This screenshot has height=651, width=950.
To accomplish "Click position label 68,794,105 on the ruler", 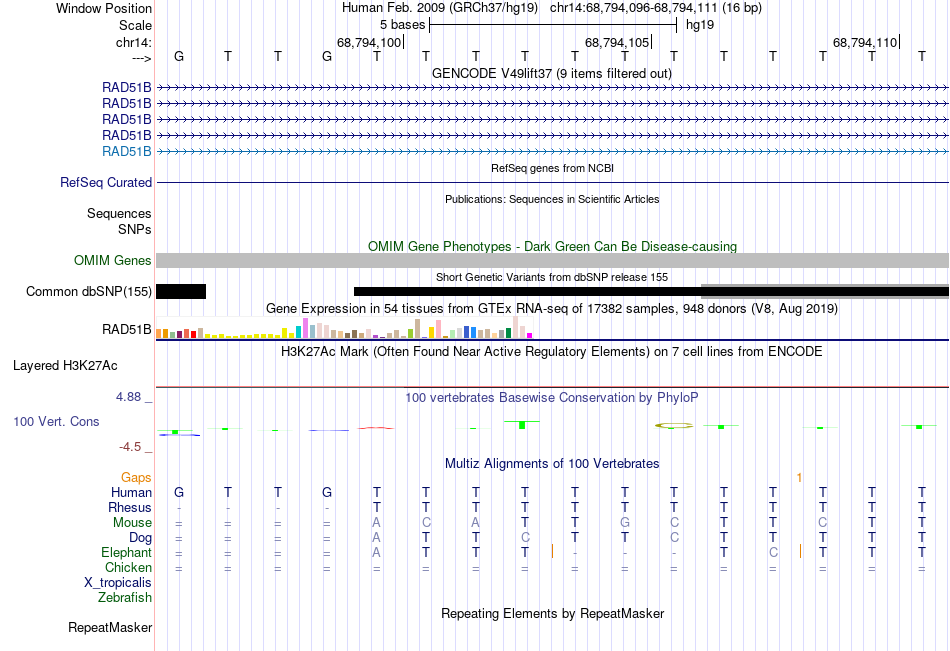I will coord(617,42).
